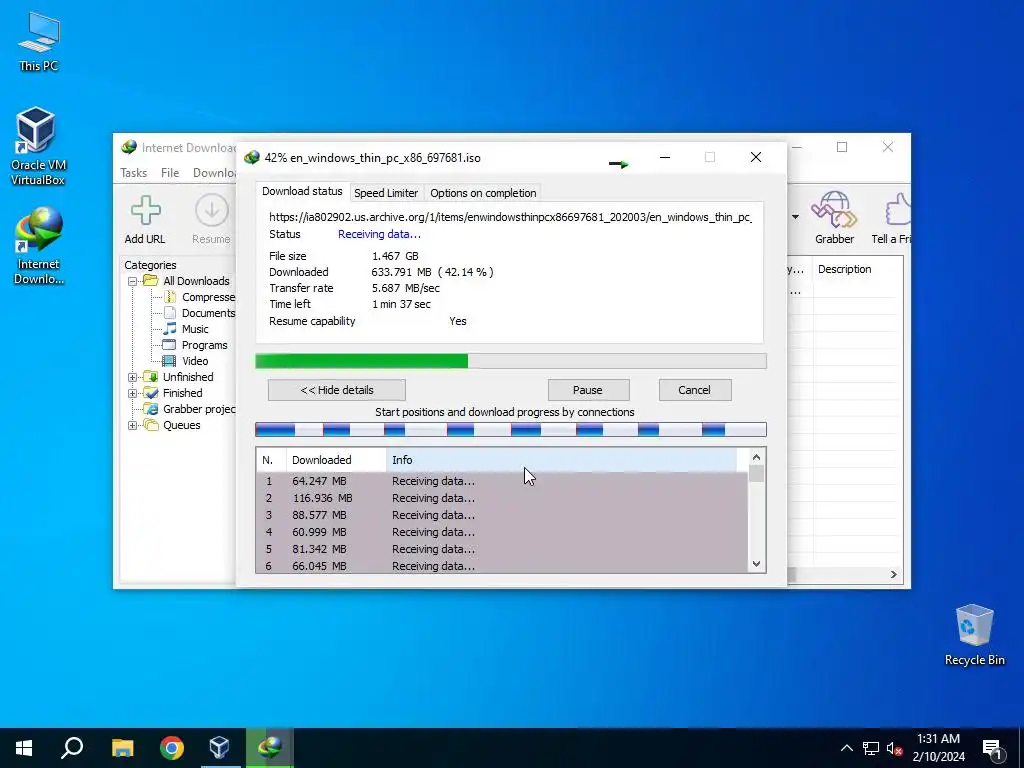Switch to the Speed Limiter tab
The height and width of the screenshot is (768, 1024).
click(386, 193)
